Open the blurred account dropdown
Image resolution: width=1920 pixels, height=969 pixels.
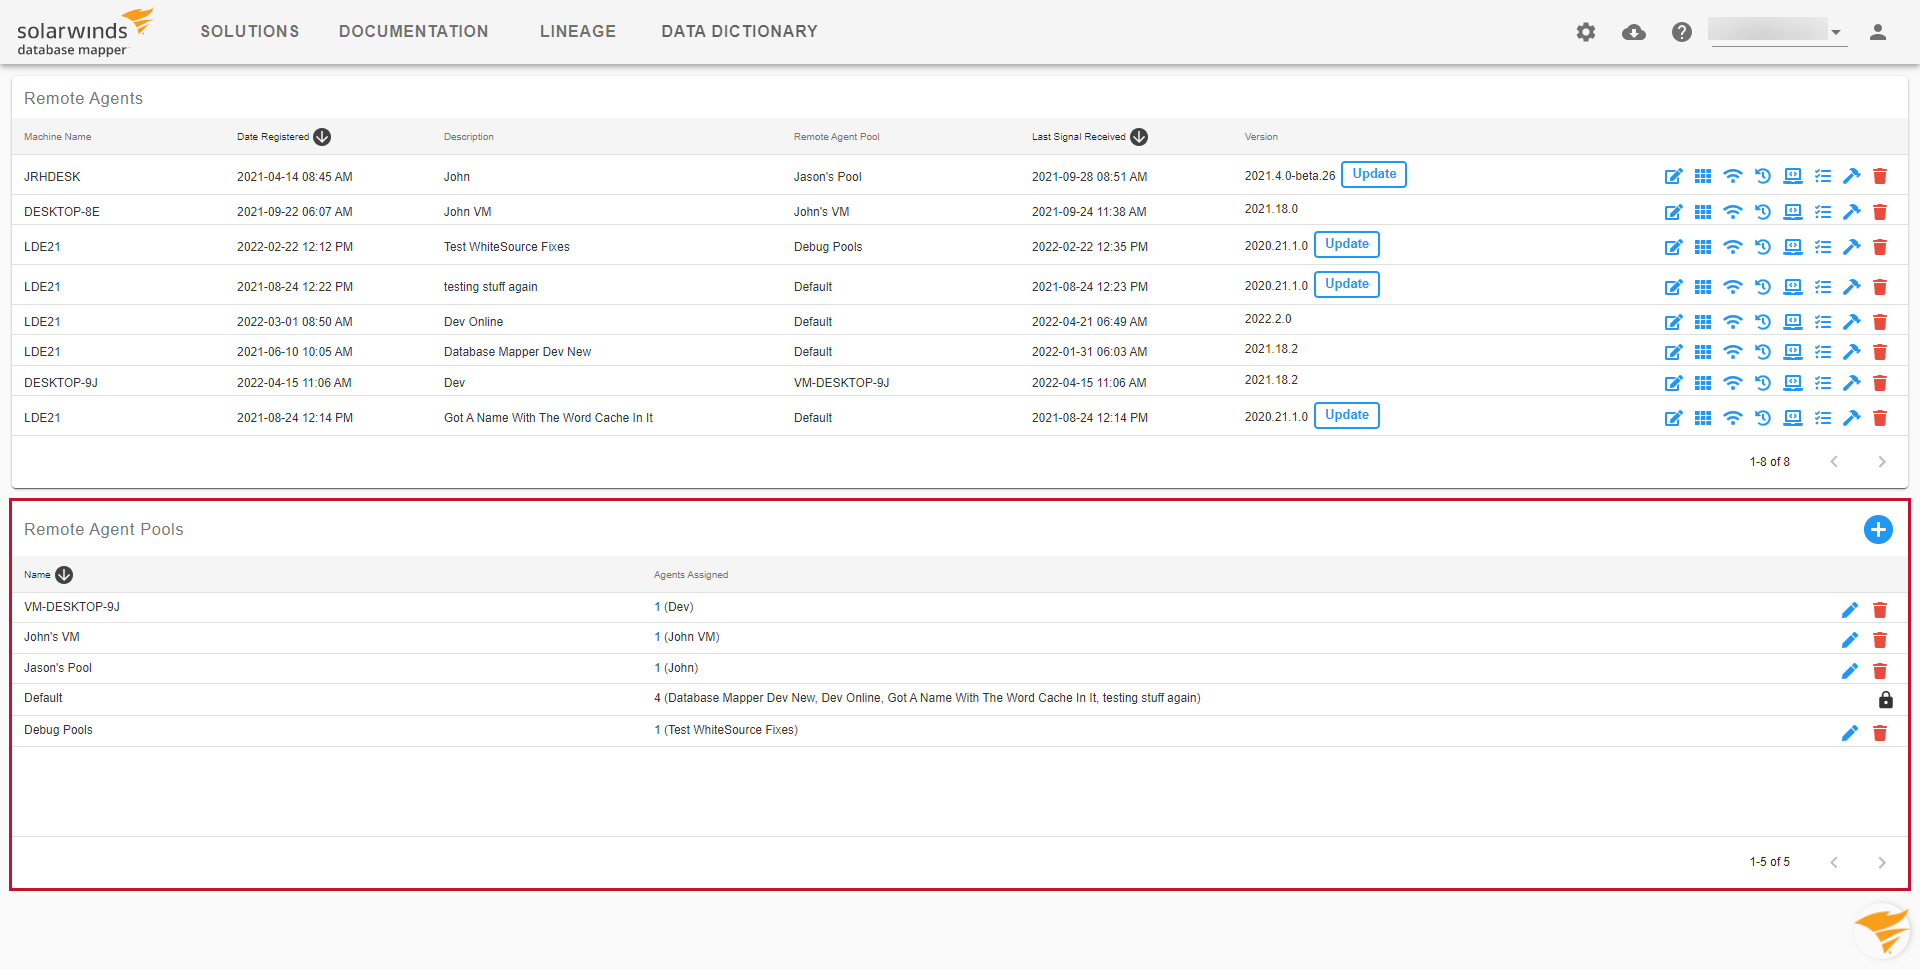coord(1777,31)
